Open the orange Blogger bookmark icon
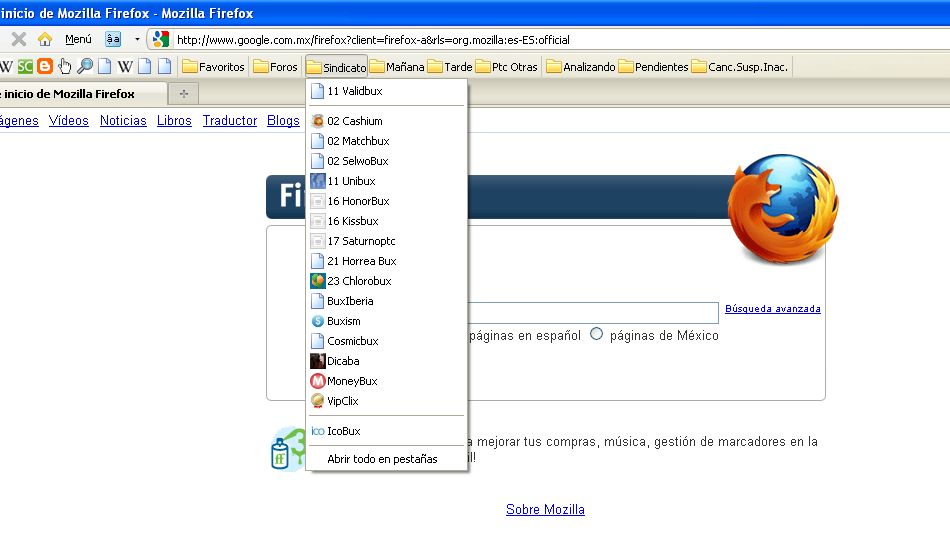The width and height of the screenshot is (950, 547). click(45, 67)
